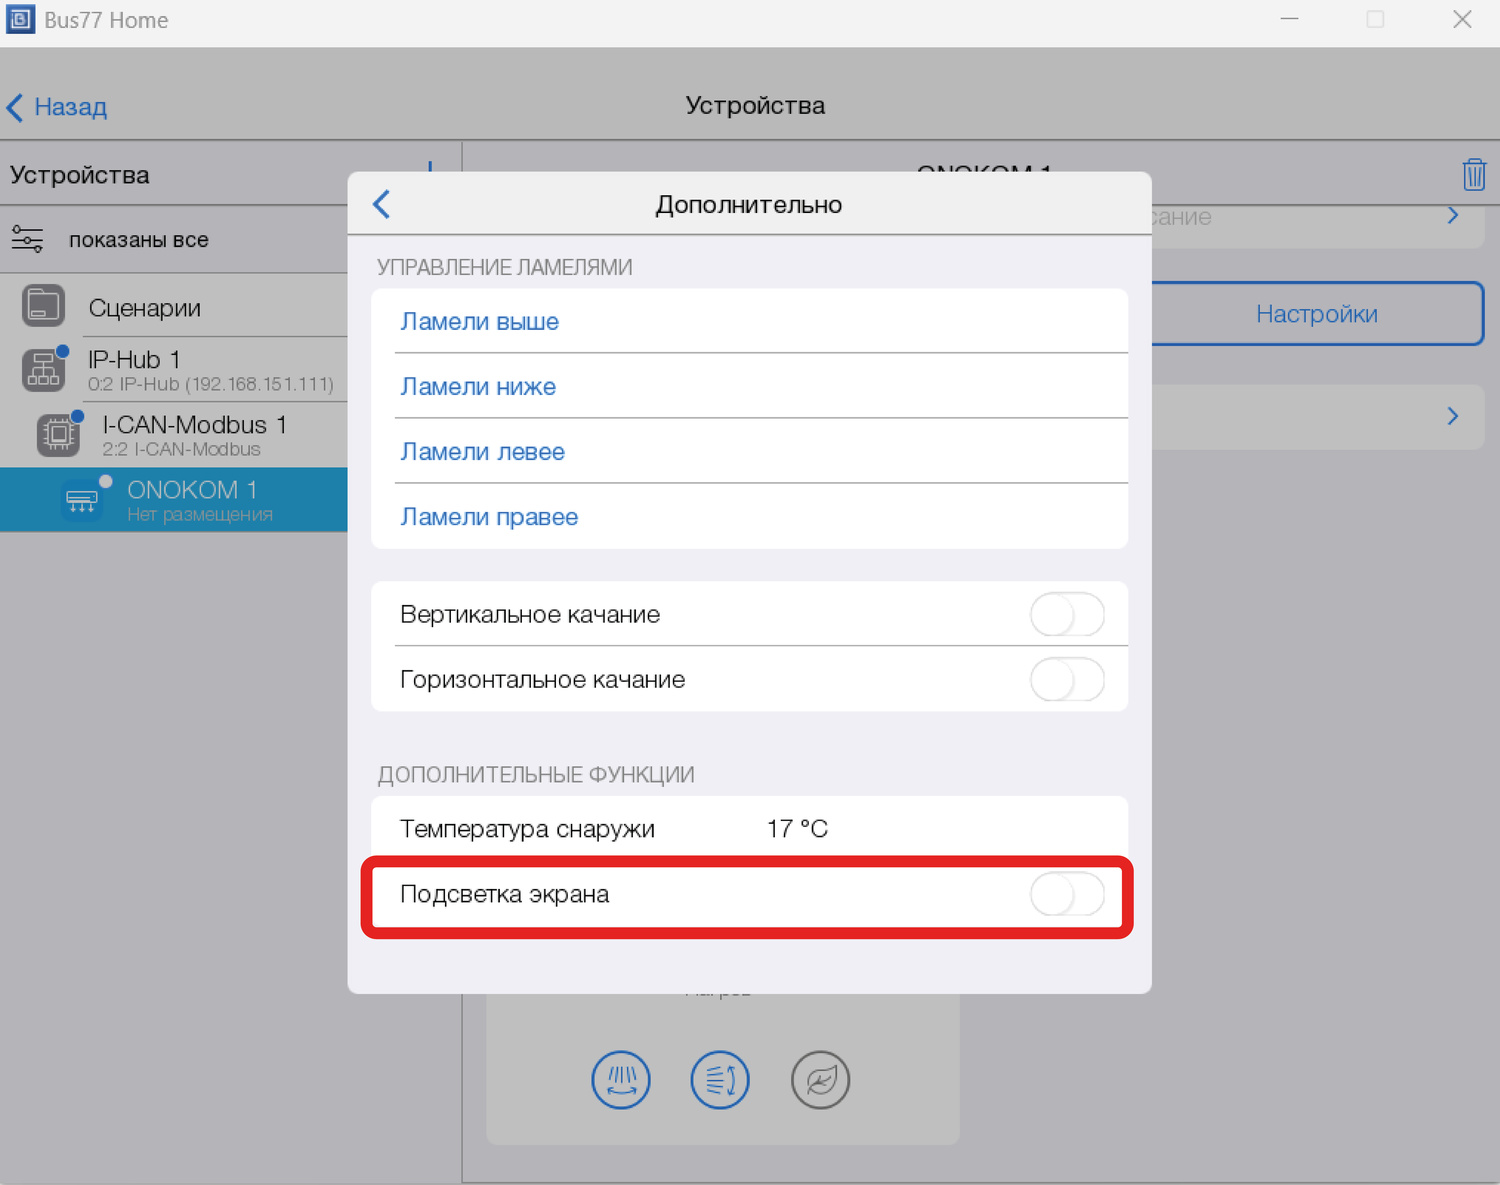Click the I-CAN-Modbus chip icon

tap(58, 435)
